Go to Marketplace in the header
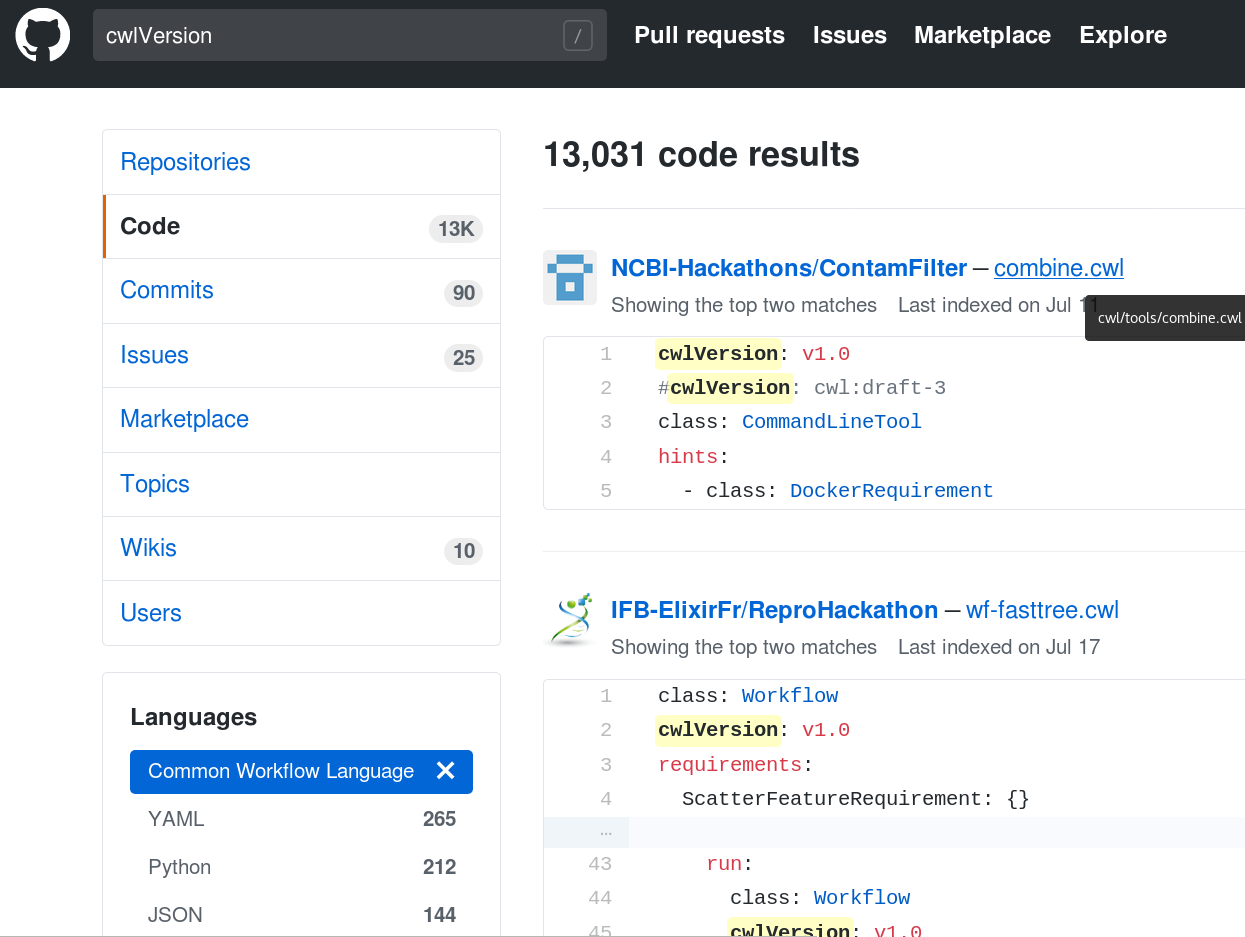This screenshot has width=1245, height=937. pos(982,35)
